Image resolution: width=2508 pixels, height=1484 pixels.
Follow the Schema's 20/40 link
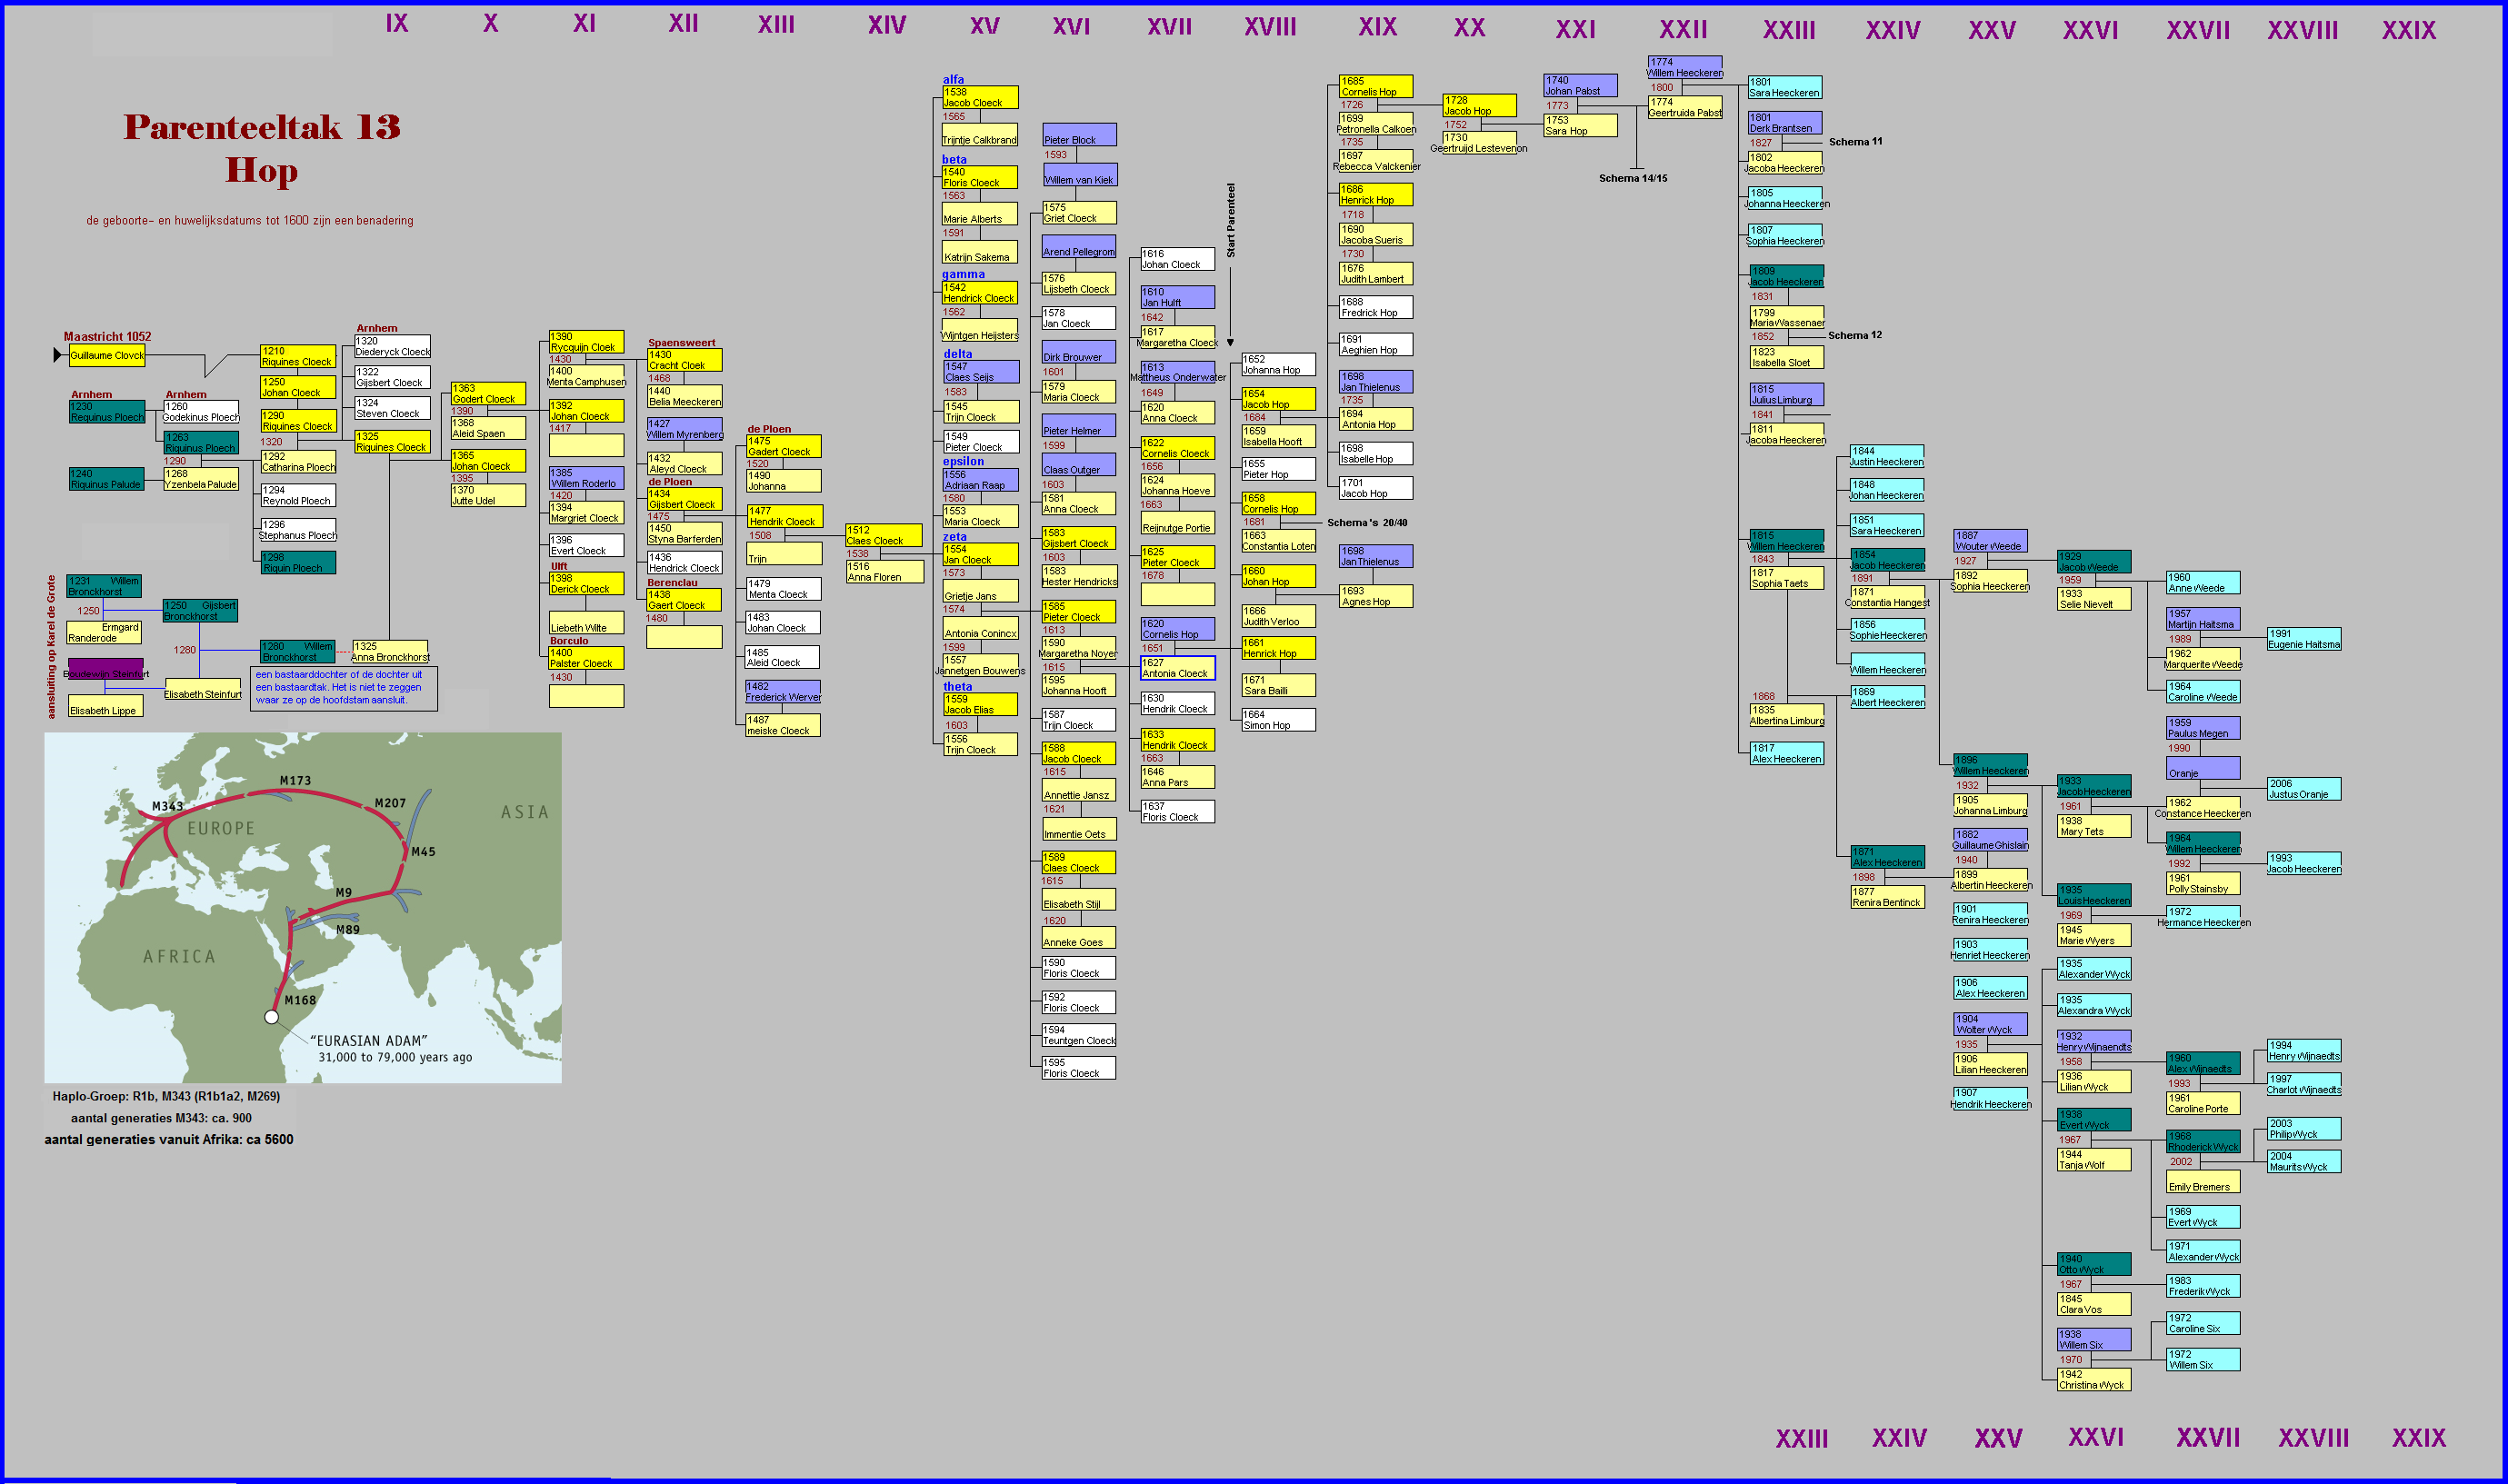1366,523
